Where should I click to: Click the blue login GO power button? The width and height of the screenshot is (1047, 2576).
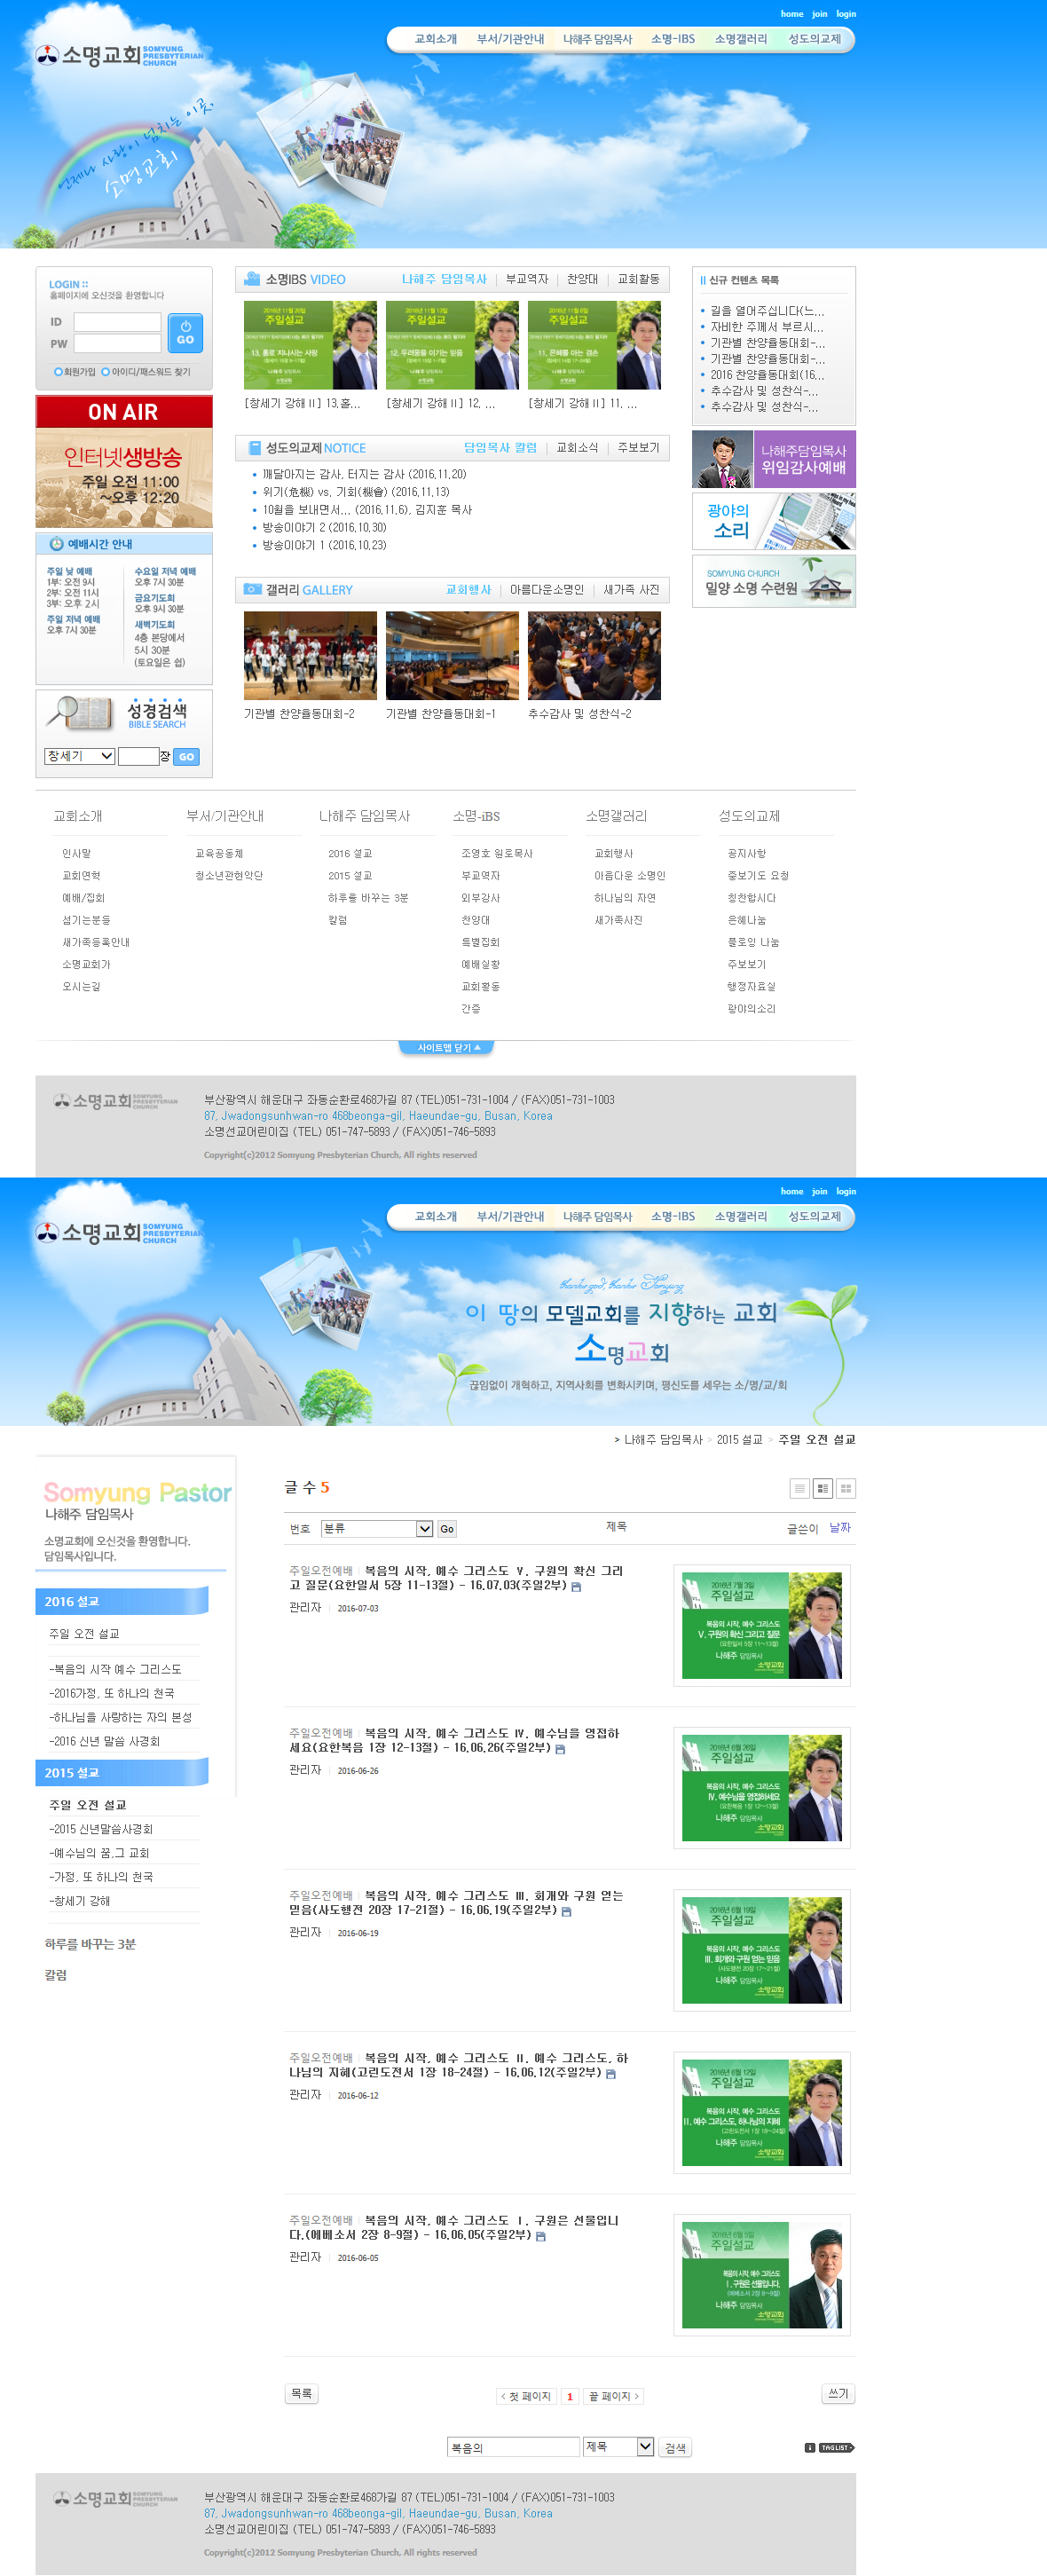point(185,333)
